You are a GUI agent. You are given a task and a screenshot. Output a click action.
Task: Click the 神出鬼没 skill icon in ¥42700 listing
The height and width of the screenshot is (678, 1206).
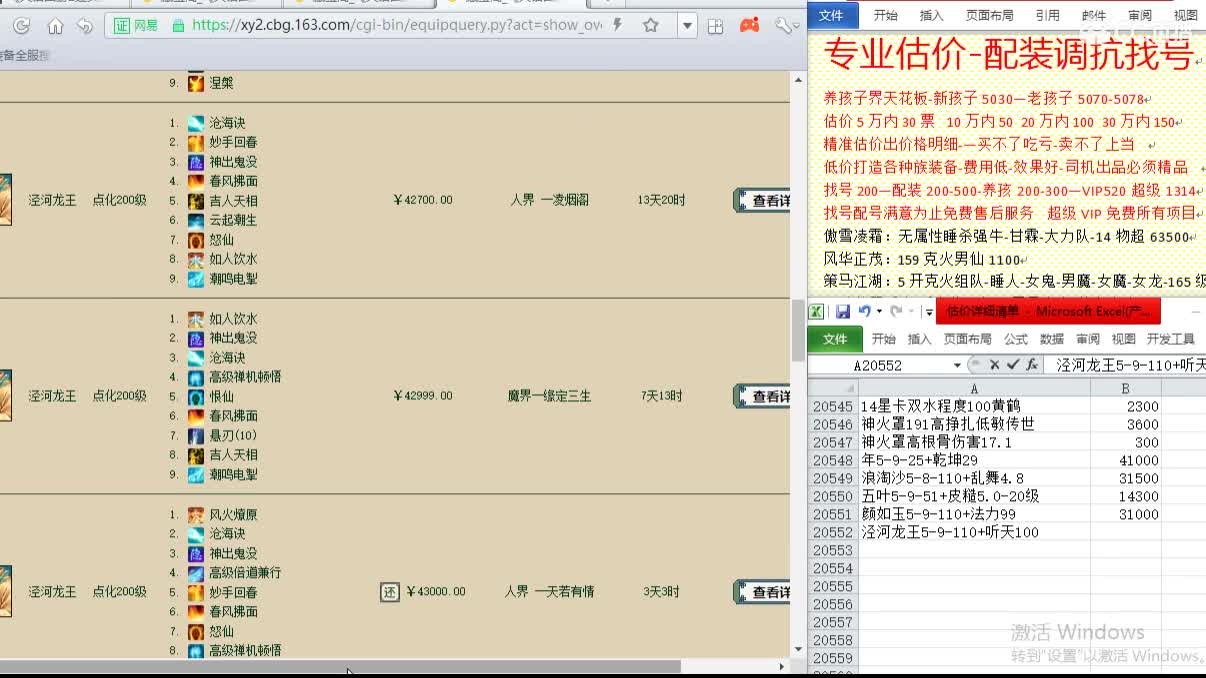point(196,162)
